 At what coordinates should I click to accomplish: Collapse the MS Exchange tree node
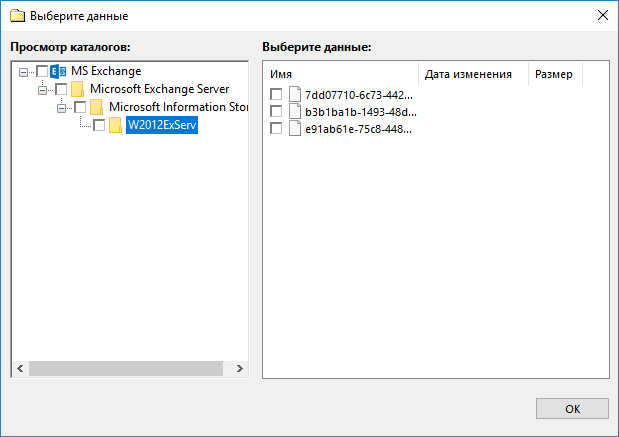24,72
